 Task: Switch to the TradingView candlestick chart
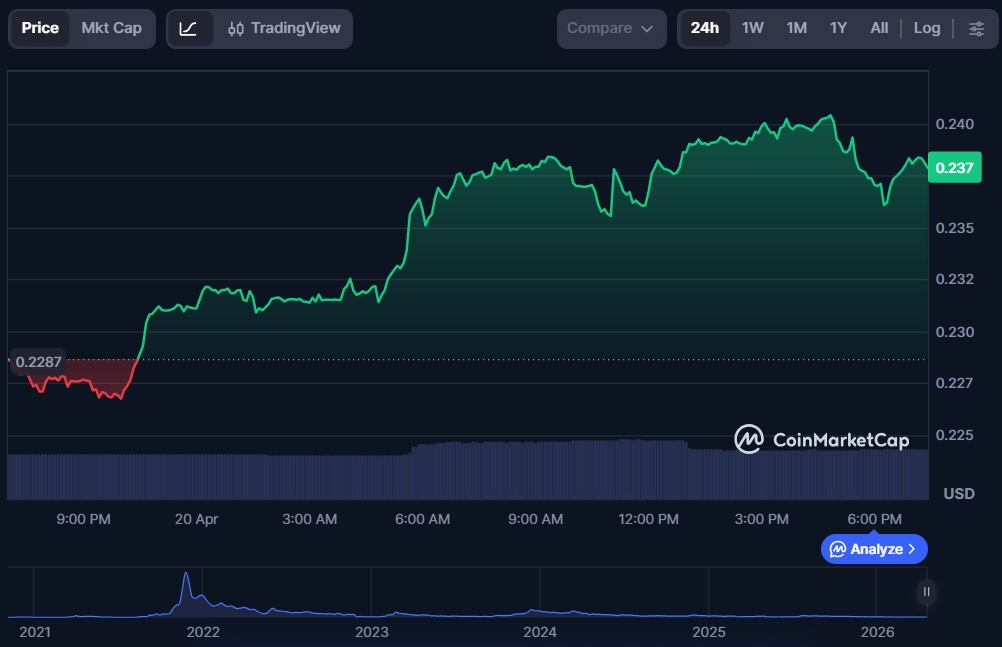(x=270, y=28)
